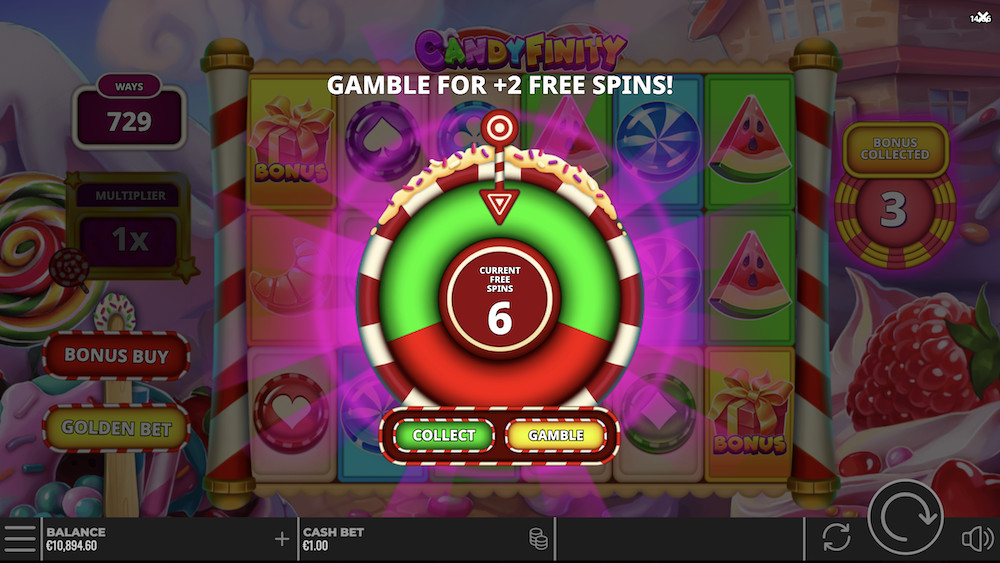Open the Bonus Buy sign
1000x563 pixels.
click(x=116, y=355)
